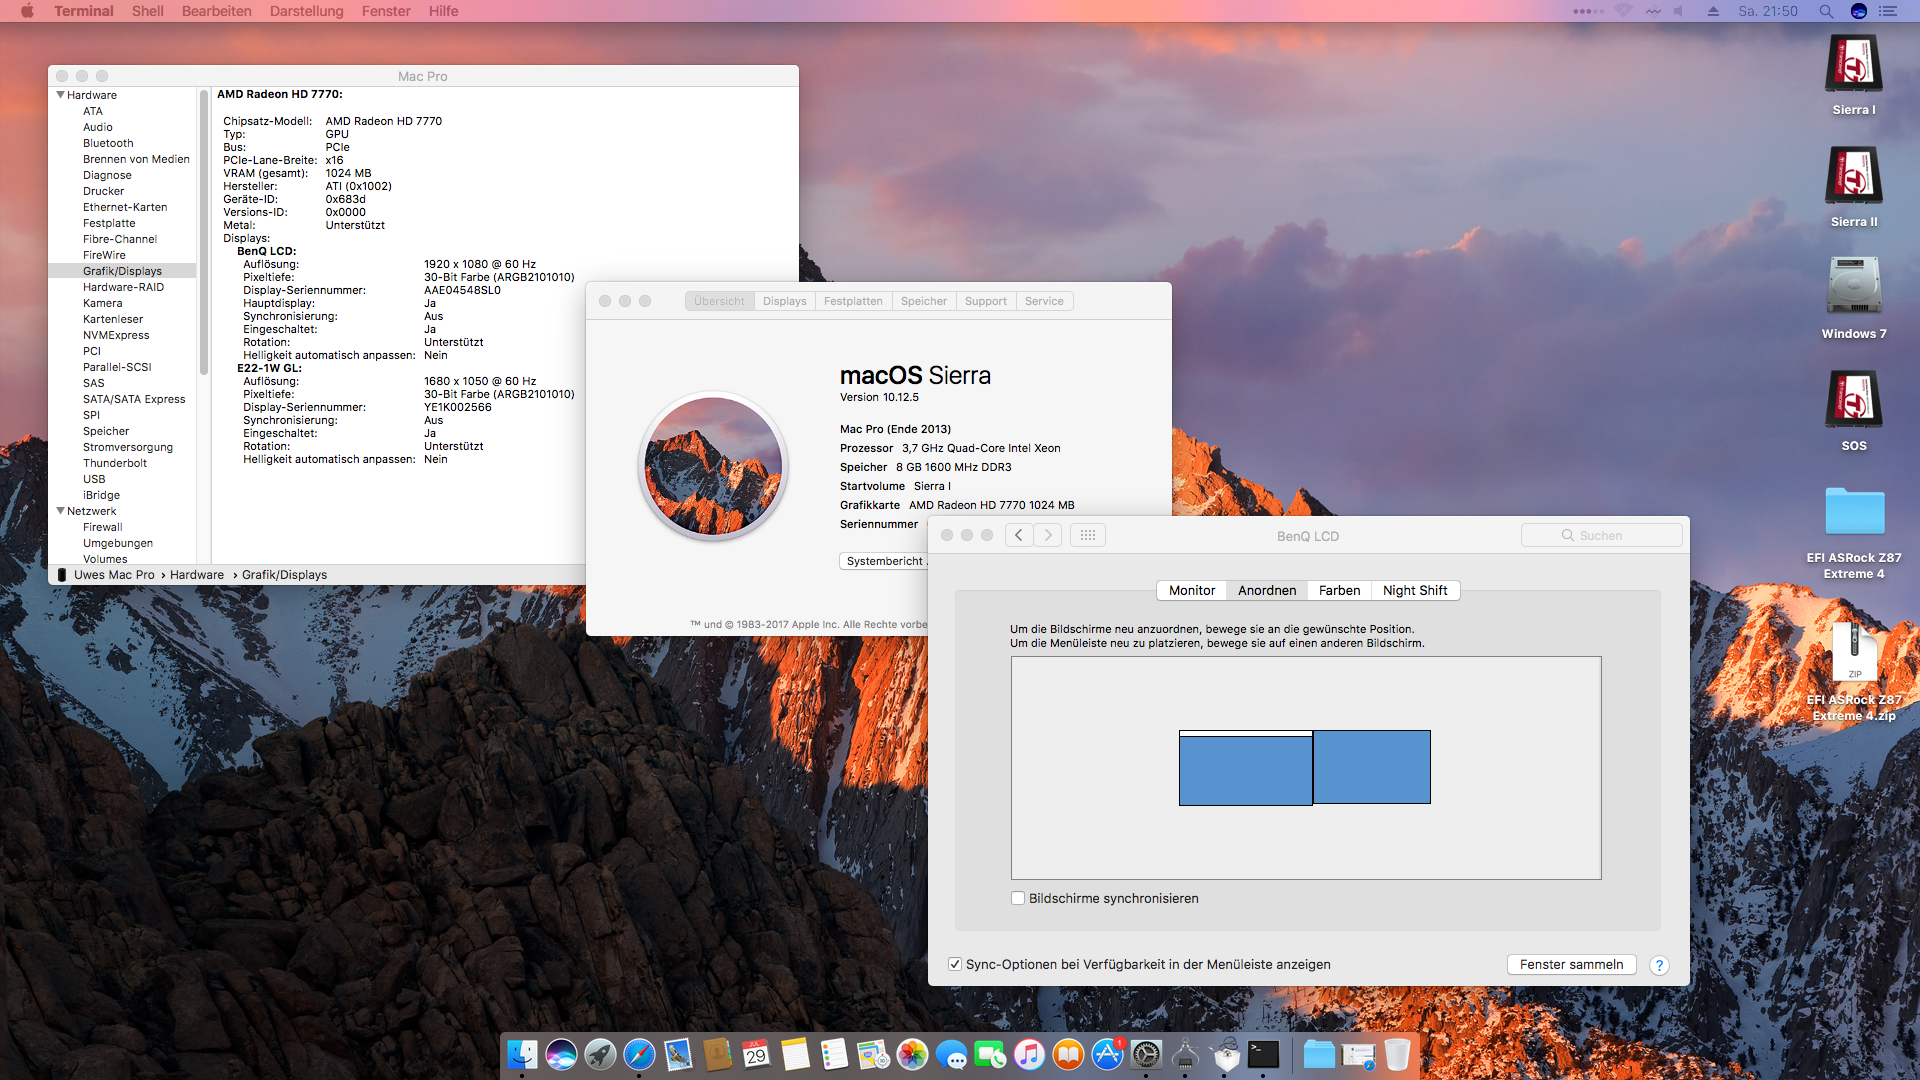
Task: Click the Siri icon in Dock
Action: click(x=561, y=1054)
